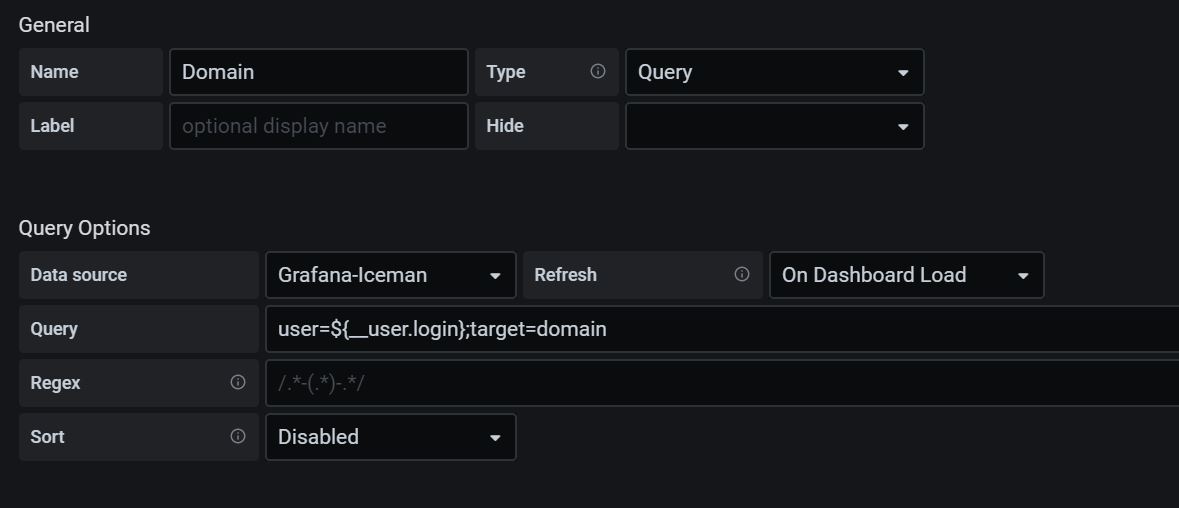The height and width of the screenshot is (508, 1179).
Task: Click the Name label
Action: (x=54, y=72)
